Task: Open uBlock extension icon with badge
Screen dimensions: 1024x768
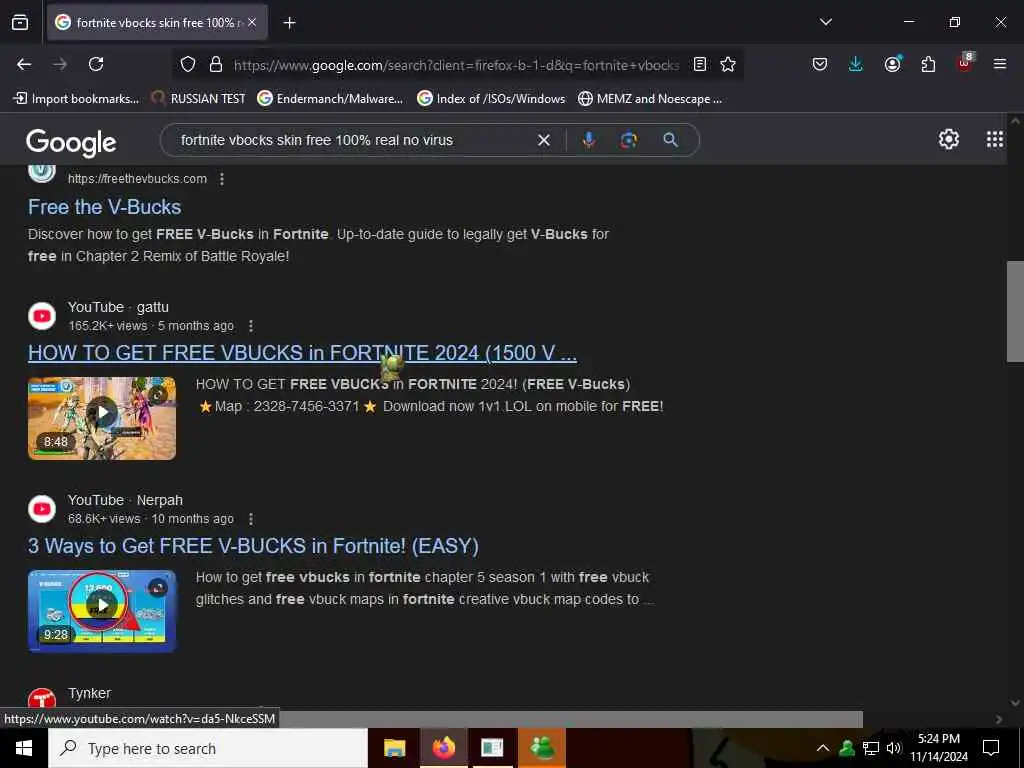Action: (965, 63)
